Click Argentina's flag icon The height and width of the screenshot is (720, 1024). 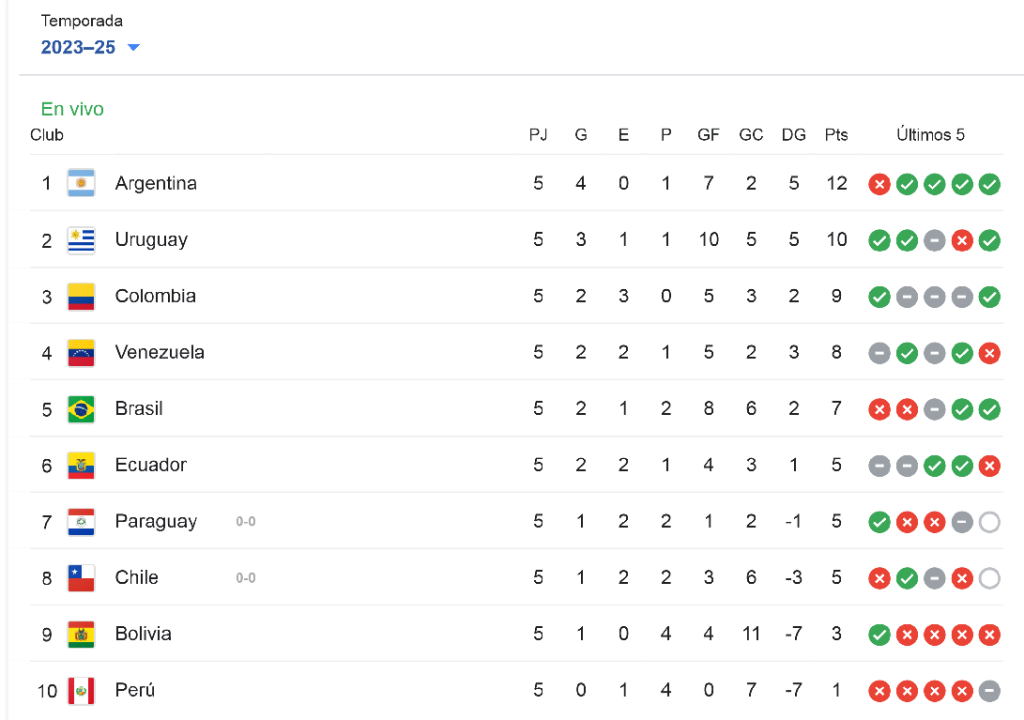tap(81, 183)
